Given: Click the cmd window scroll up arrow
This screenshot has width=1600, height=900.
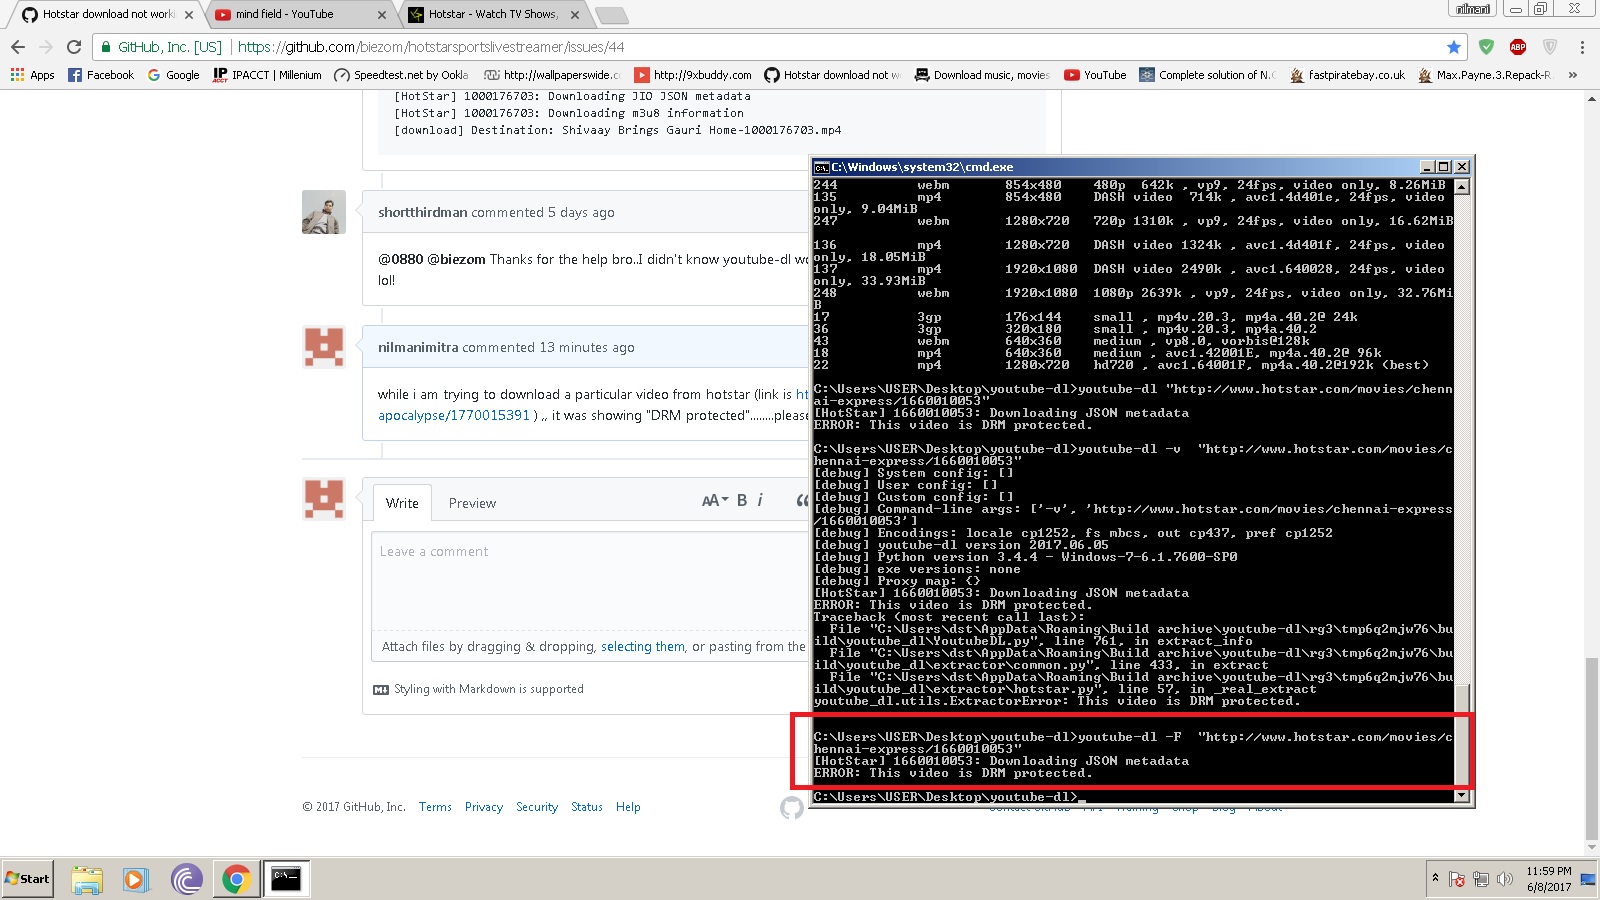Looking at the screenshot, I should pyautogui.click(x=1462, y=187).
